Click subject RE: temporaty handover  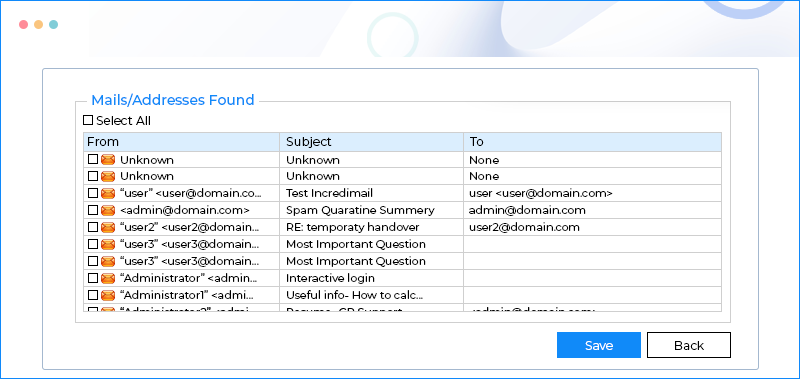tap(352, 227)
